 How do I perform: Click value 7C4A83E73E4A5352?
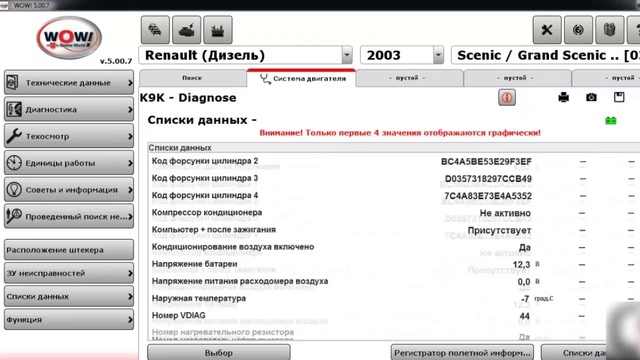click(488, 196)
